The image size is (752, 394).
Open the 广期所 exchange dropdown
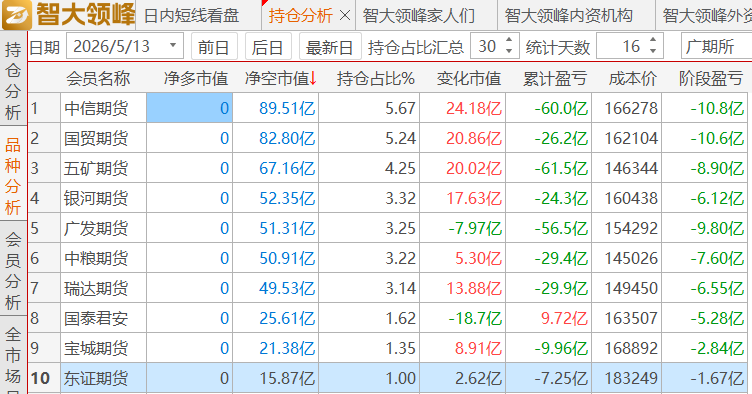point(717,46)
